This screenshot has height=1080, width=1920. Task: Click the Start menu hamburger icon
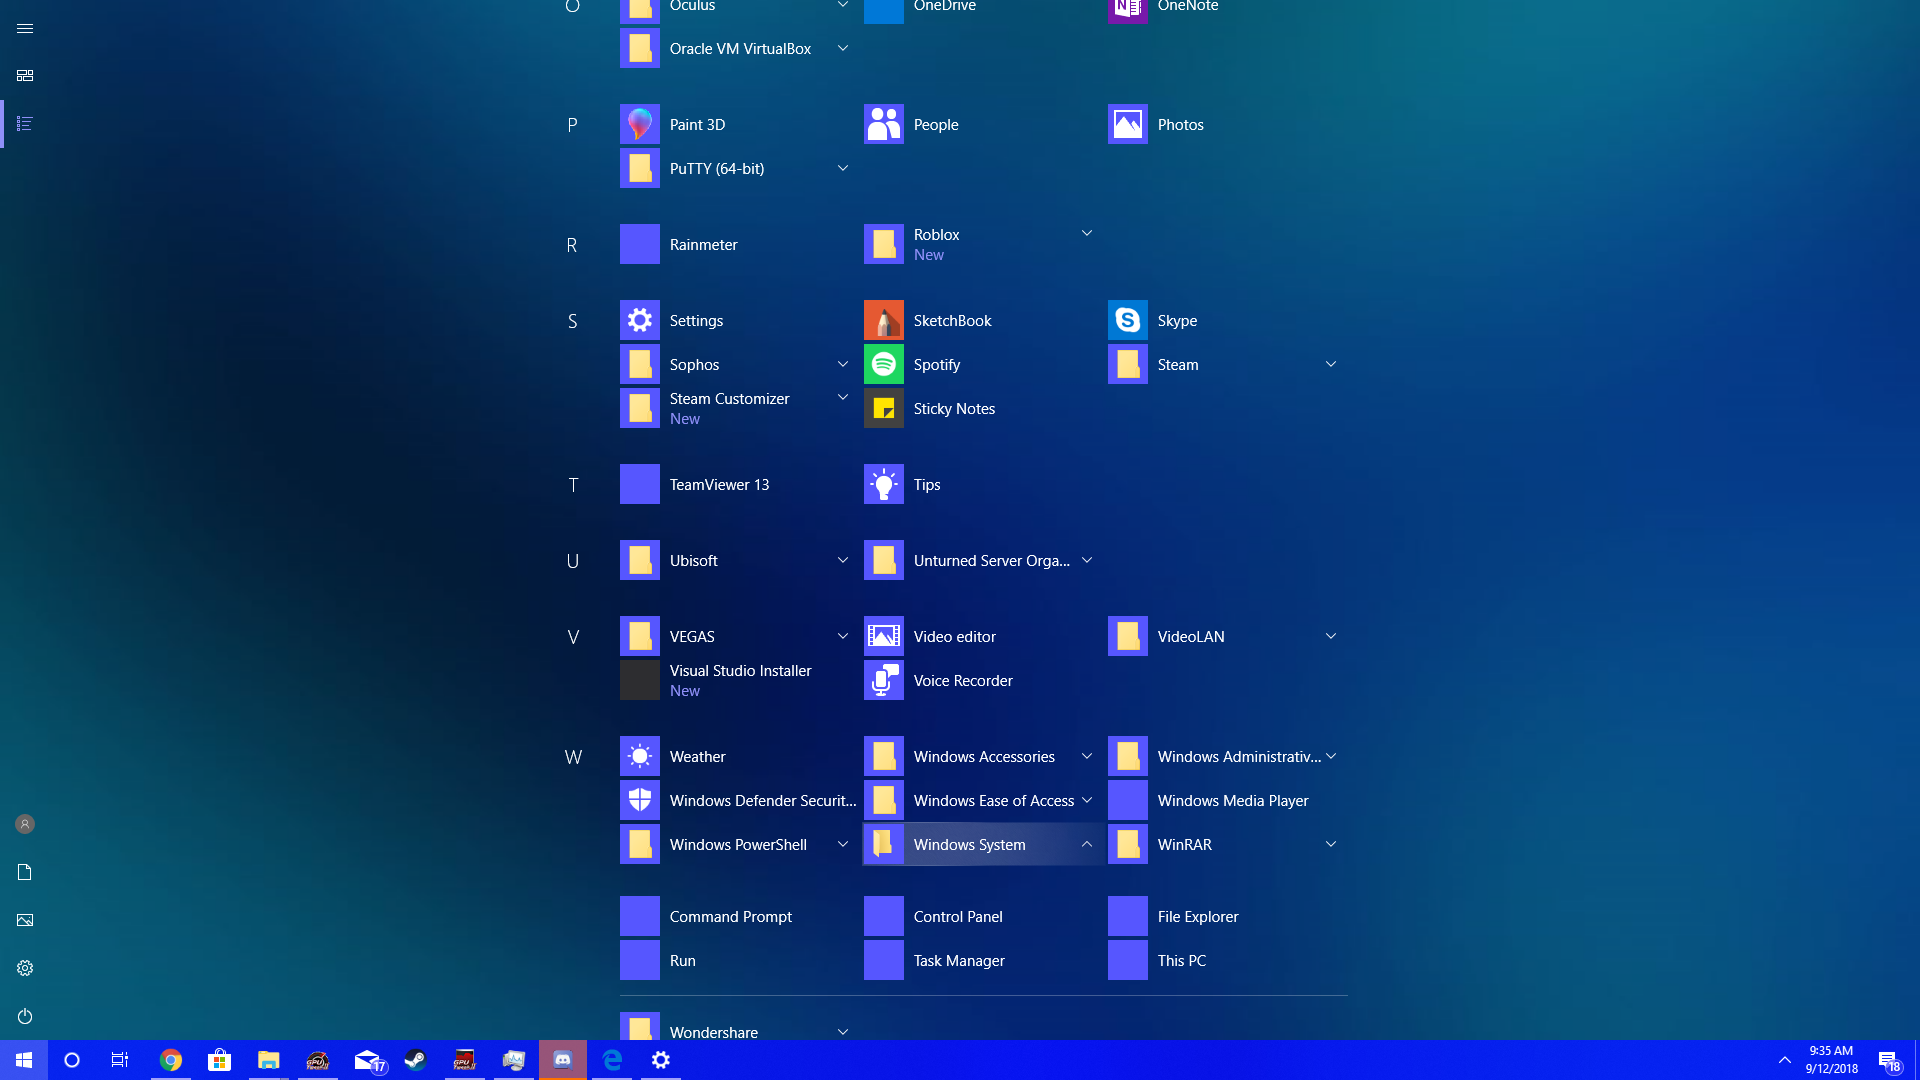coord(25,28)
